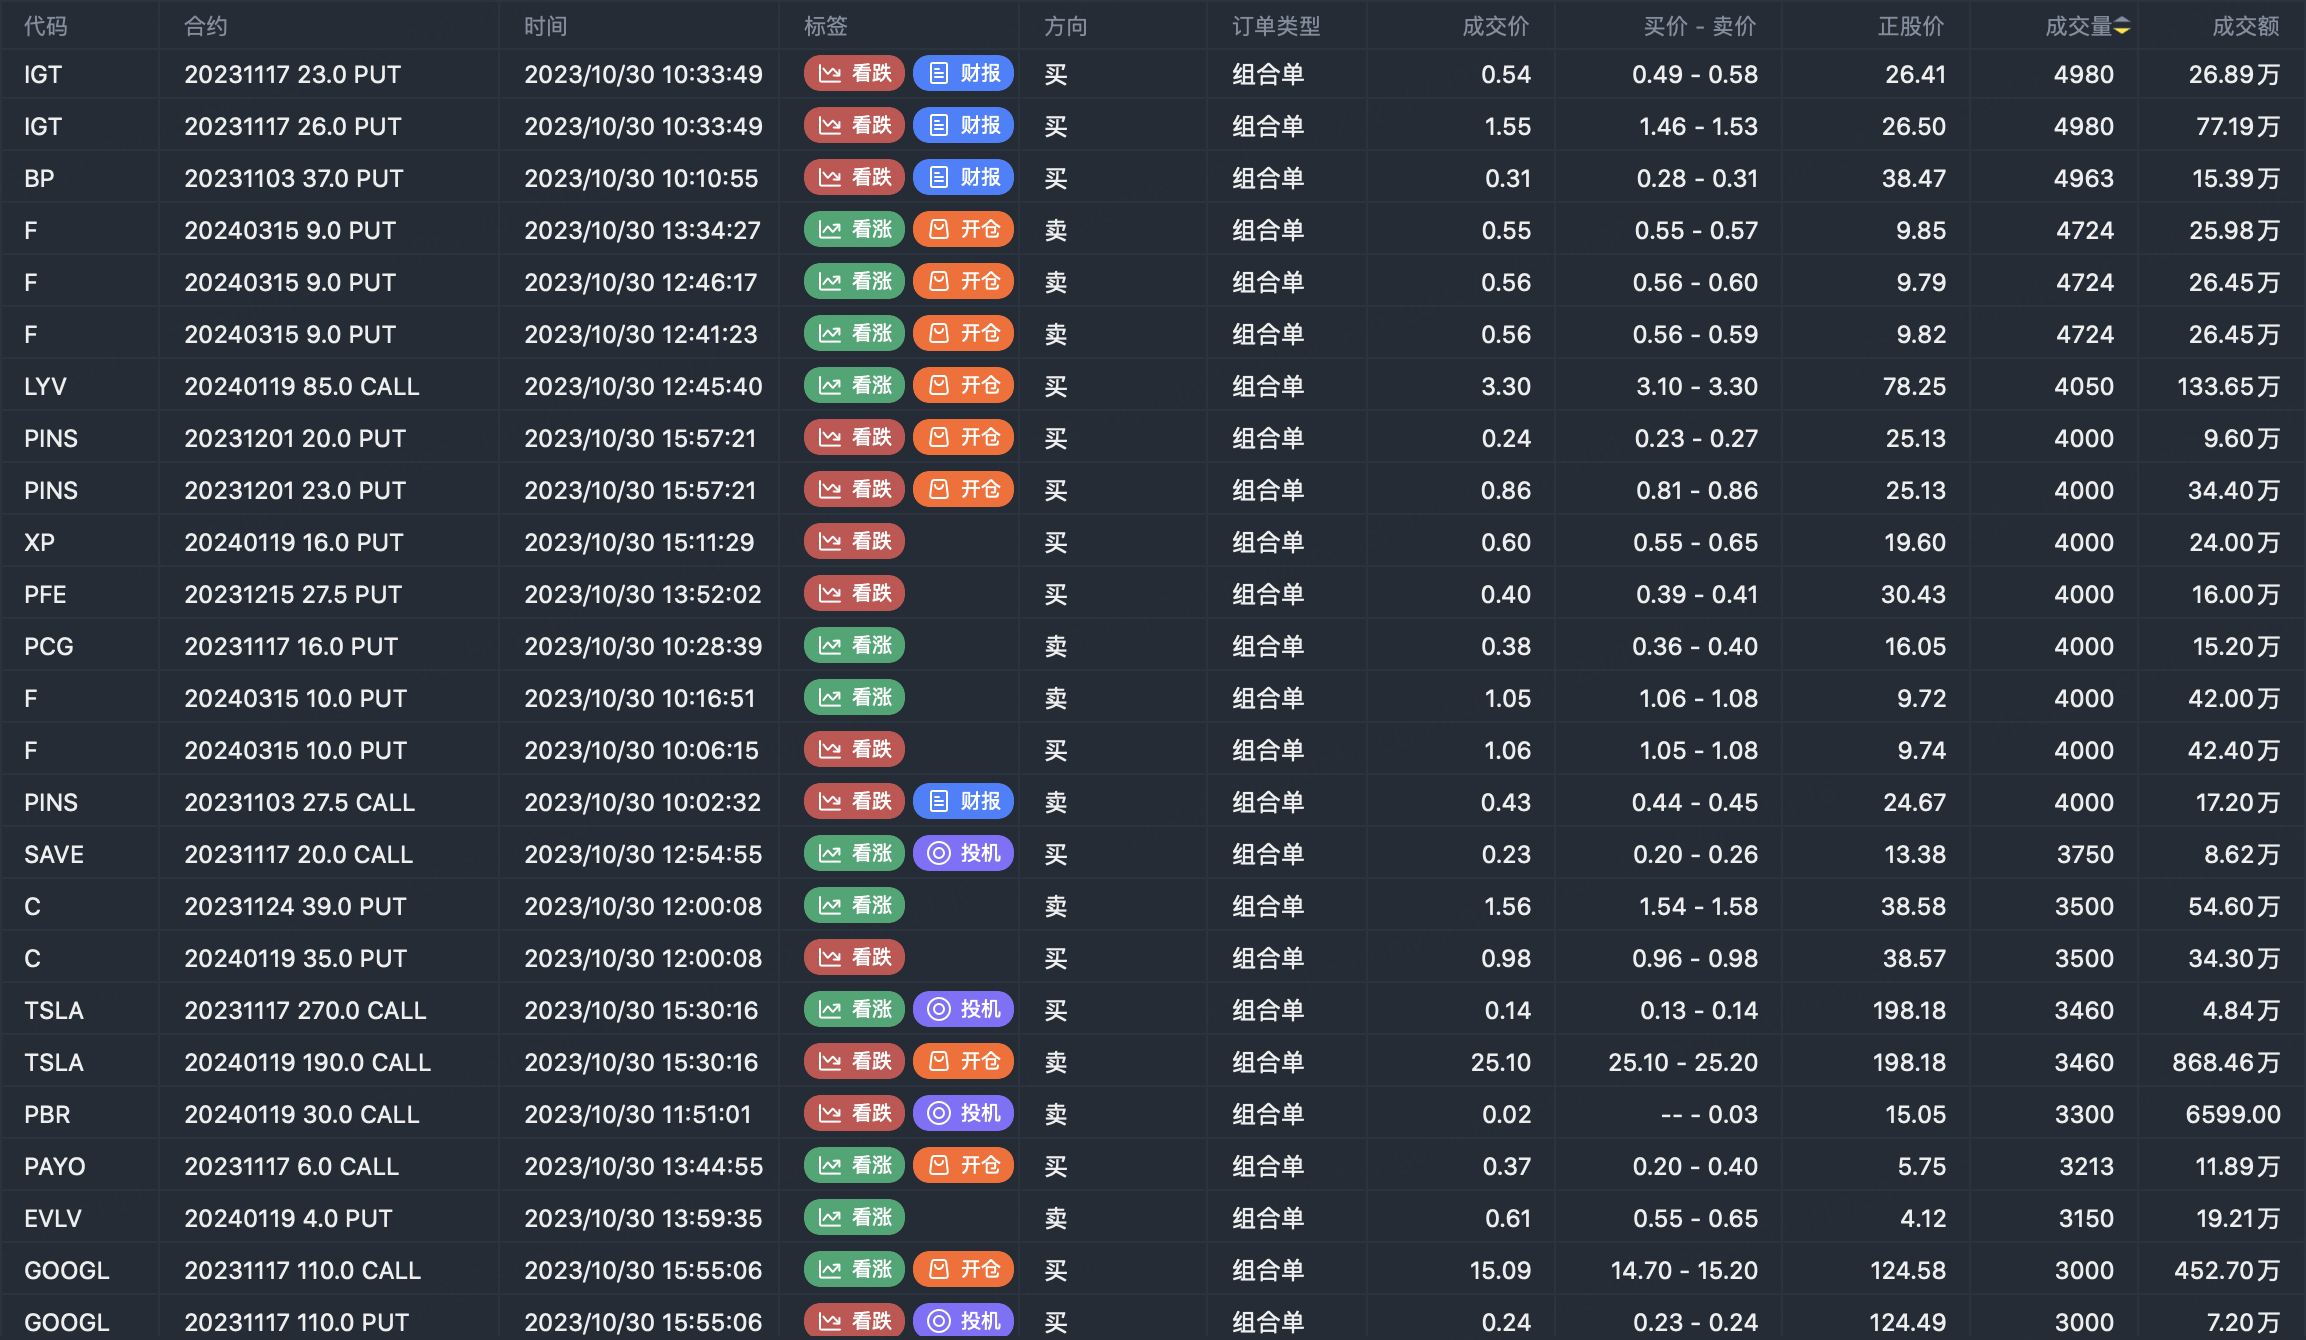Select the 133.65万 turnover value
Viewport: 2306px width, 1340px height.
point(2228,386)
